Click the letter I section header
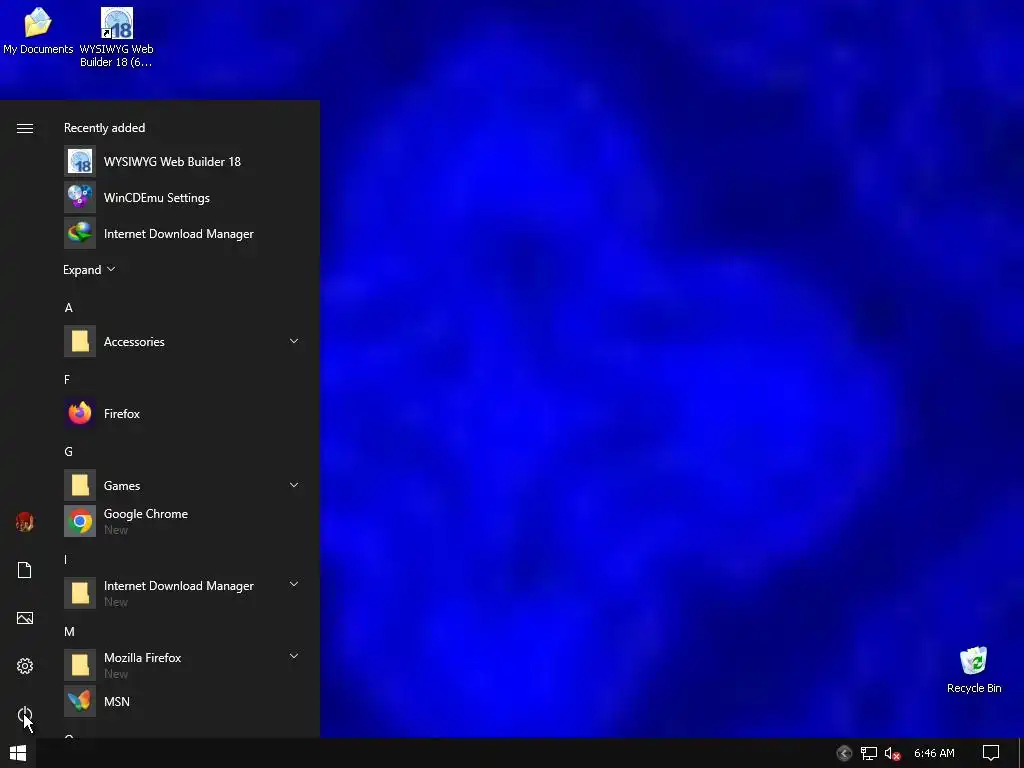 point(65,560)
